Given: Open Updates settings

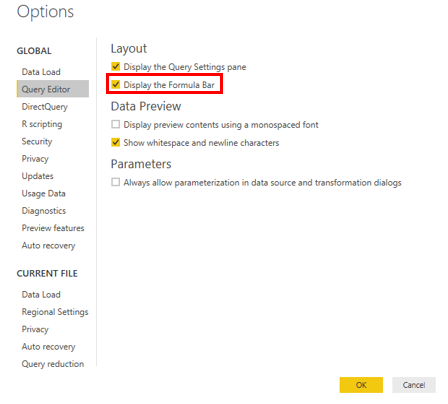Looking at the screenshot, I should click(38, 176).
